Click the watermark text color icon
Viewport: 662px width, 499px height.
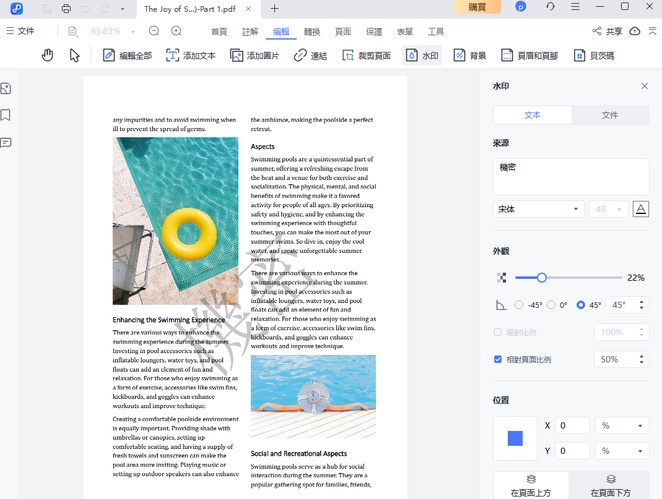click(641, 209)
